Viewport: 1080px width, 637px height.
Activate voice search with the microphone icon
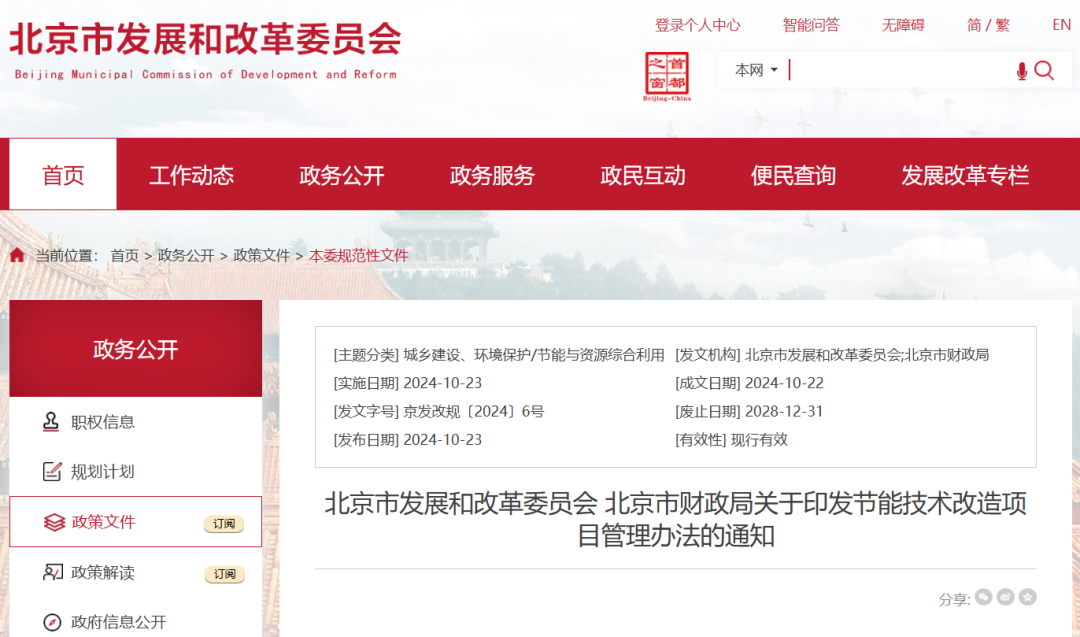tap(1021, 71)
